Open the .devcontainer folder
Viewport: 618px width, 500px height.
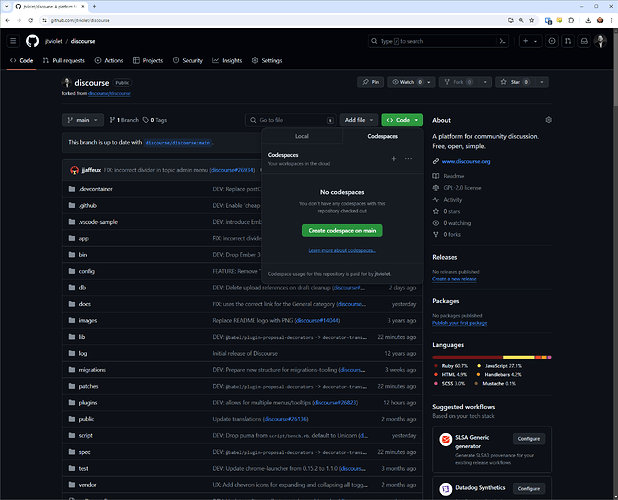click(x=95, y=189)
